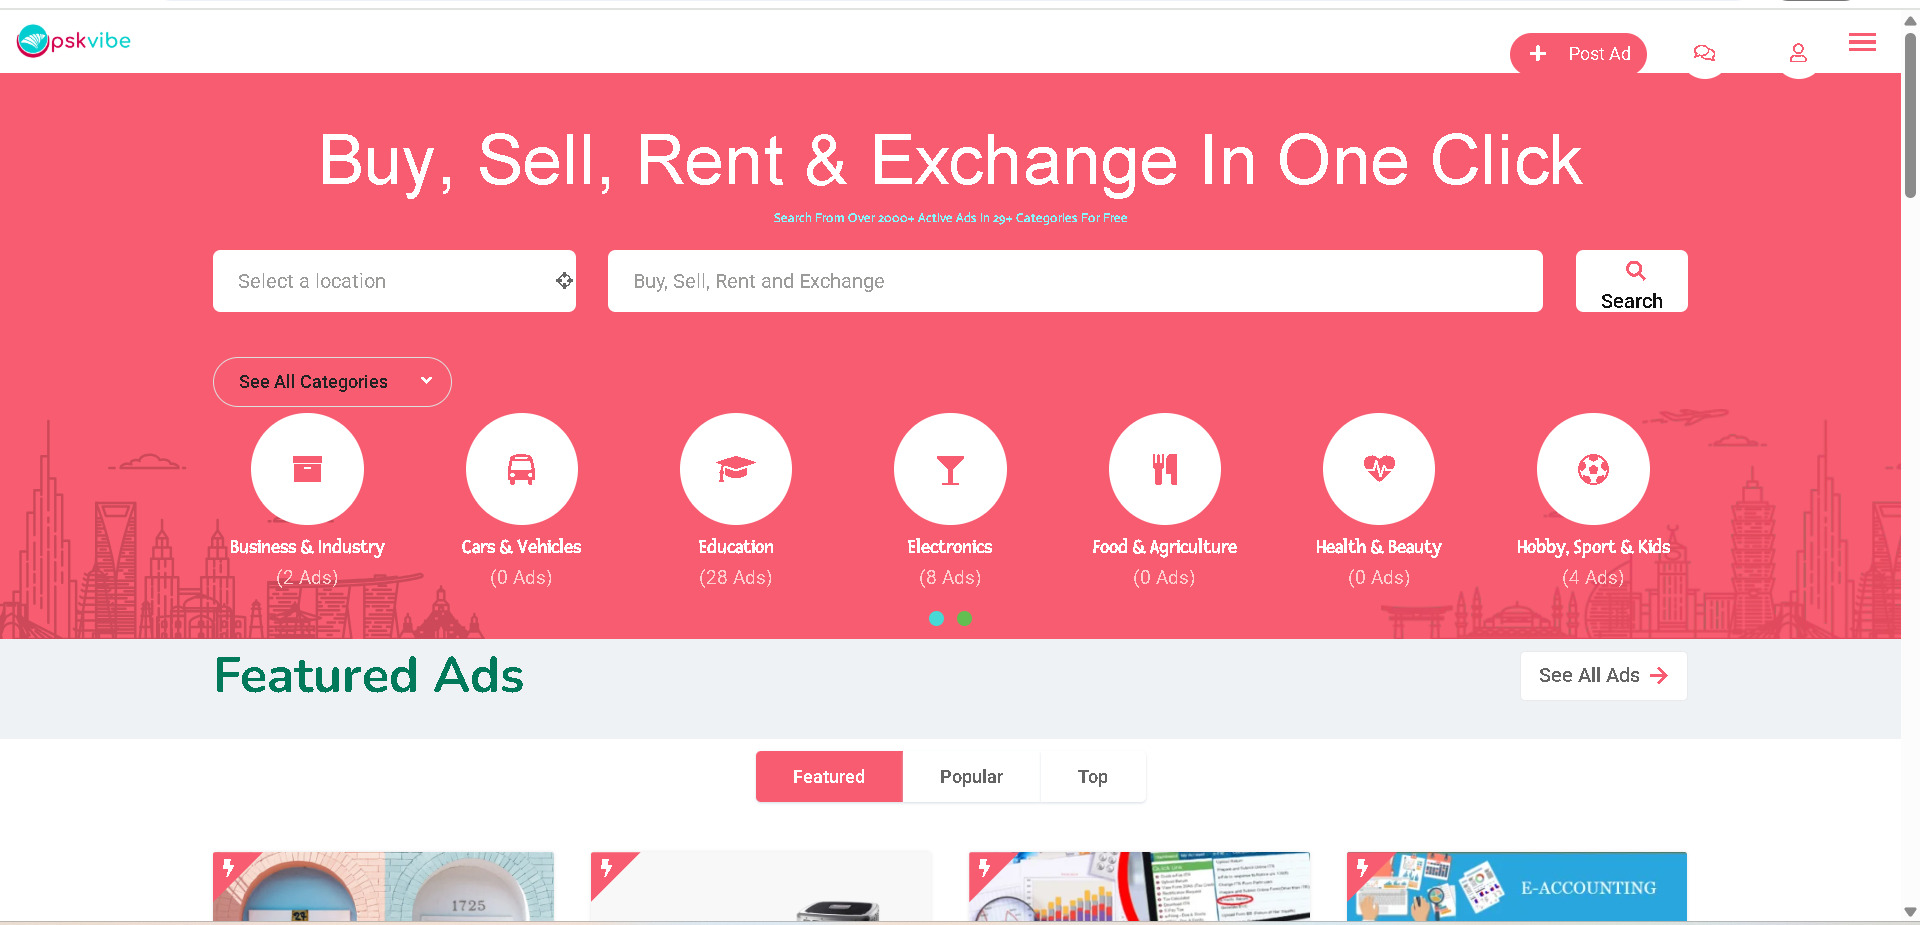
Task: Click the detect my location crosshair icon
Action: [x=564, y=281]
